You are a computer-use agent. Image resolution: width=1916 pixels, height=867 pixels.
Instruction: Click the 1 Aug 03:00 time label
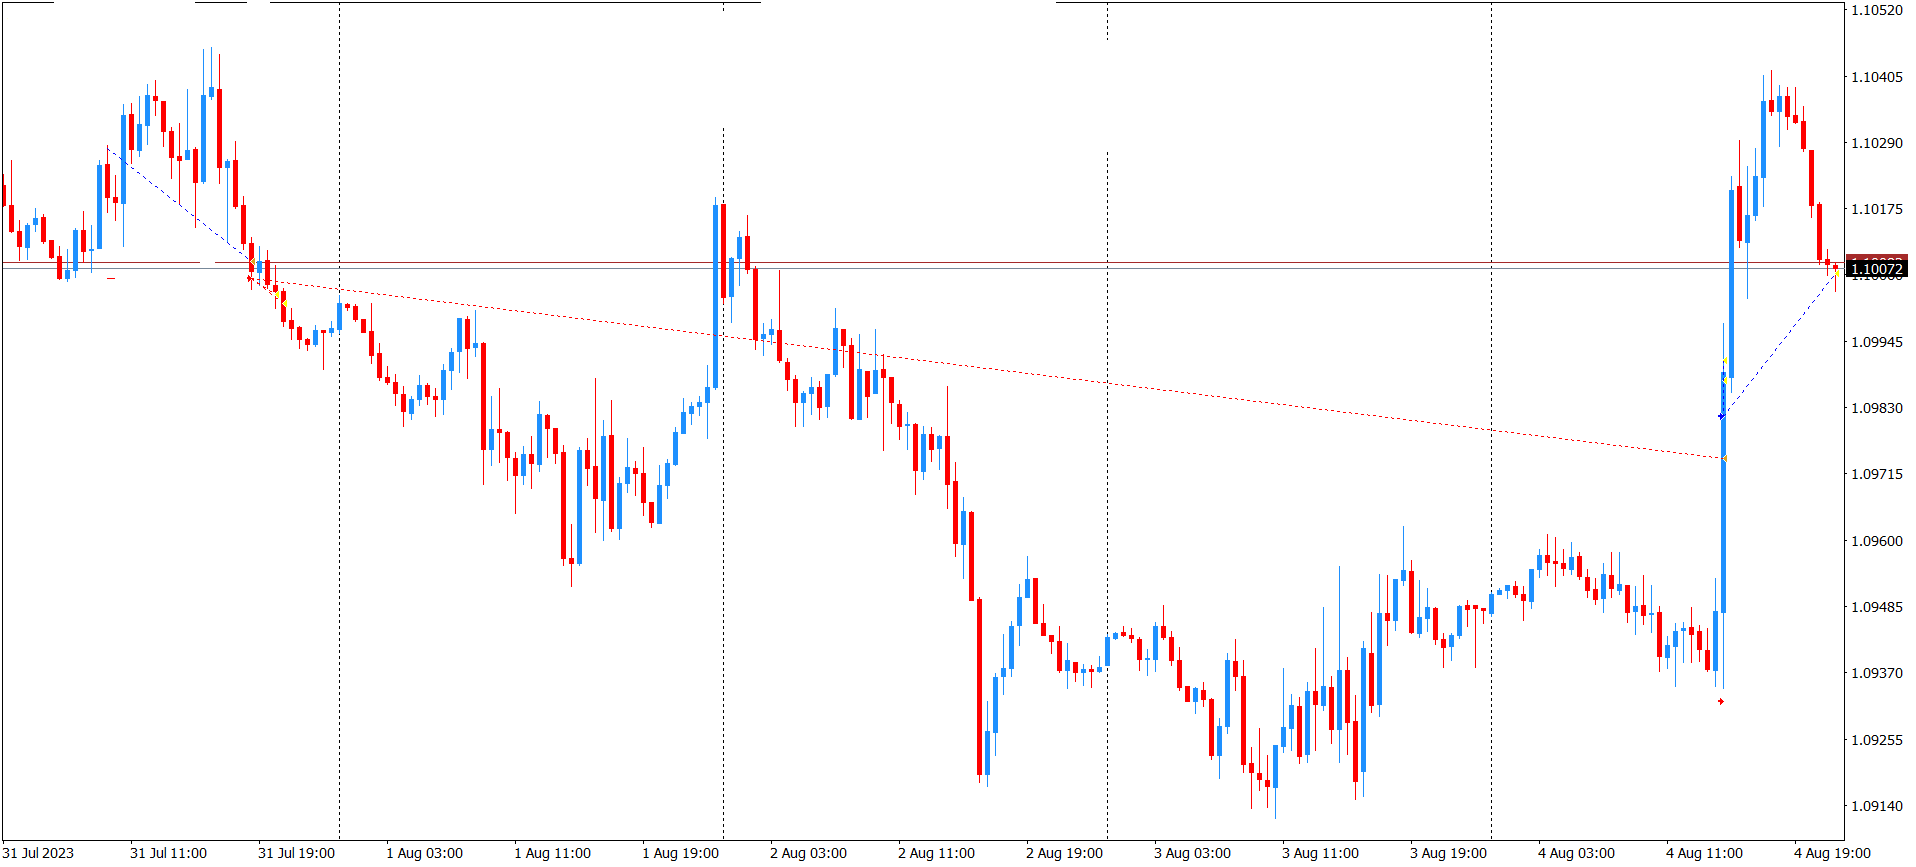click(x=424, y=853)
